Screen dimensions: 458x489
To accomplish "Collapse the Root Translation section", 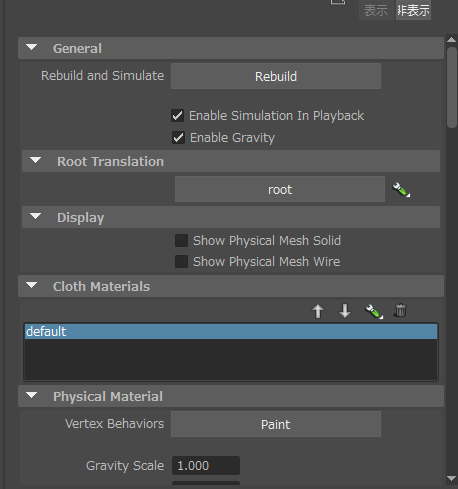I will coord(35,161).
